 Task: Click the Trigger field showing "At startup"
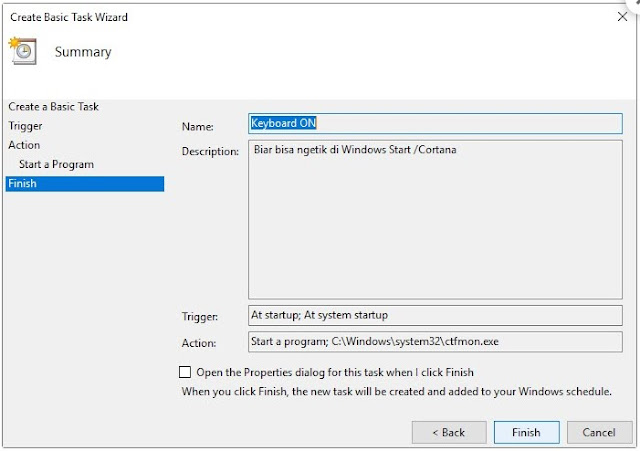pyautogui.click(x=435, y=315)
